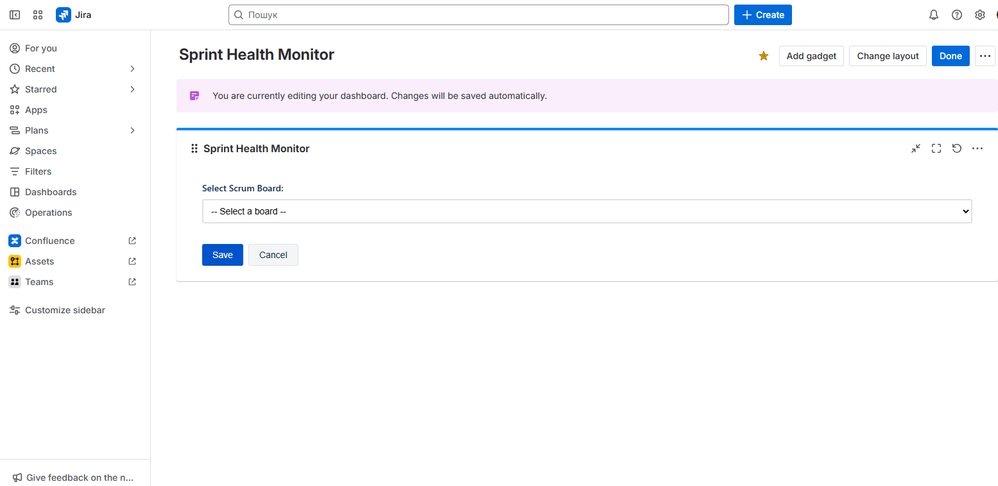Grab the gadget drag handle dots

click(x=194, y=149)
